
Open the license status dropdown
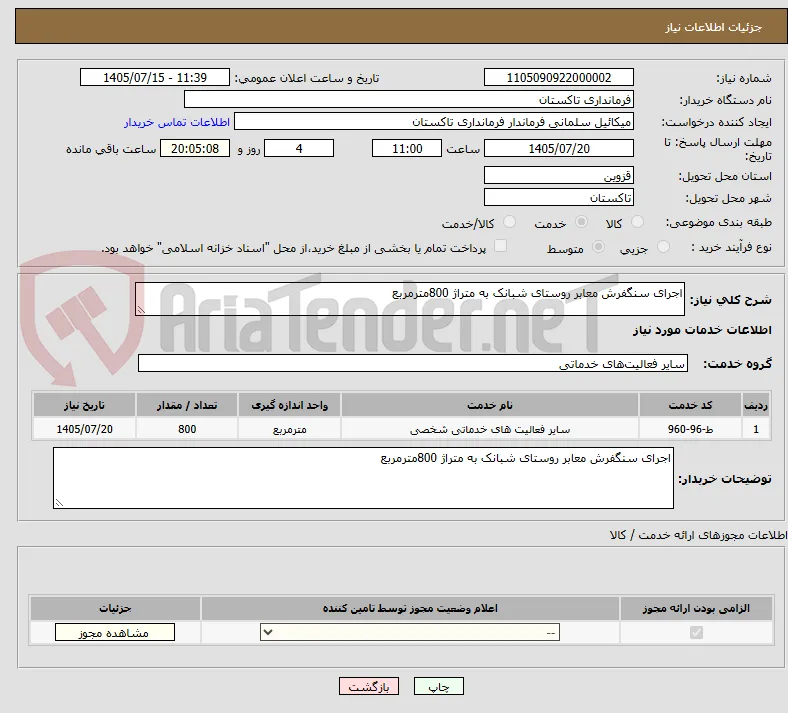(410, 632)
